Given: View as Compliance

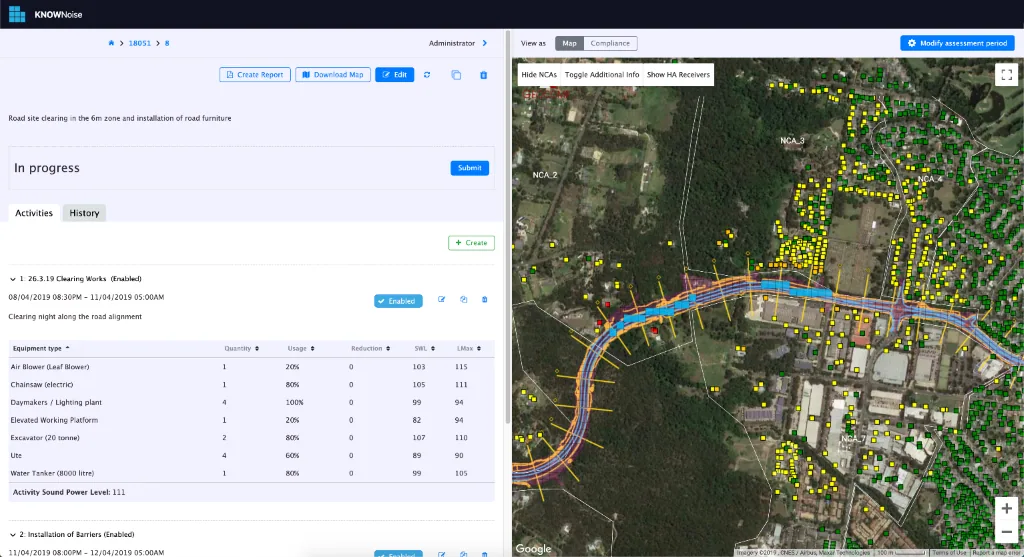Looking at the screenshot, I should 610,43.
